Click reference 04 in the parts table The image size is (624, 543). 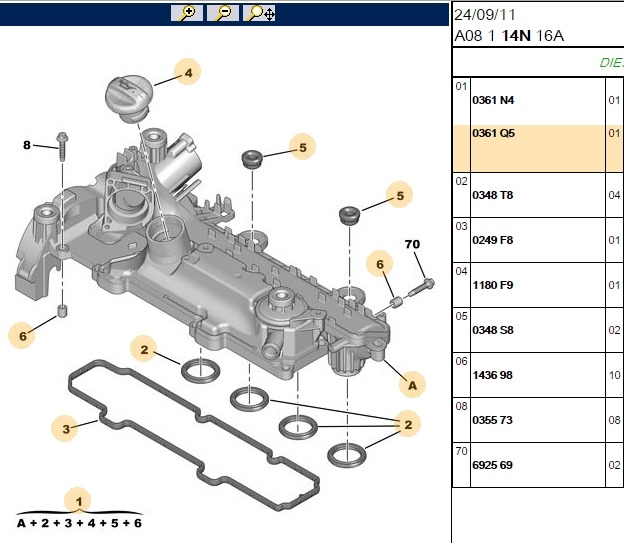(x=461, y=272)
